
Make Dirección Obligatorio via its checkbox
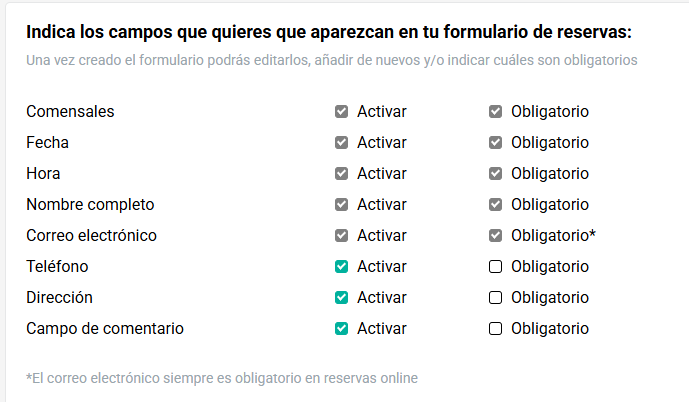(495, 298)
